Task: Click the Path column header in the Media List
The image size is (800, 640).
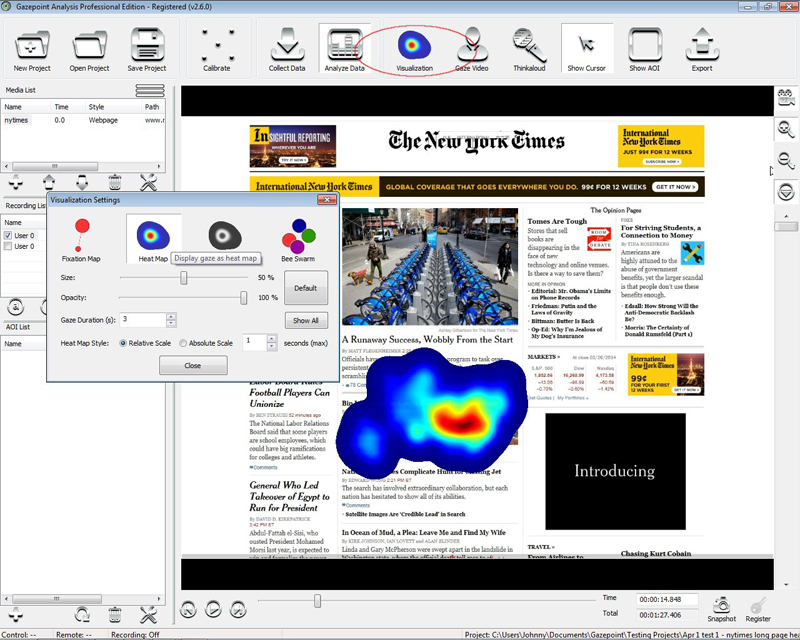Action: click(153, 107)
